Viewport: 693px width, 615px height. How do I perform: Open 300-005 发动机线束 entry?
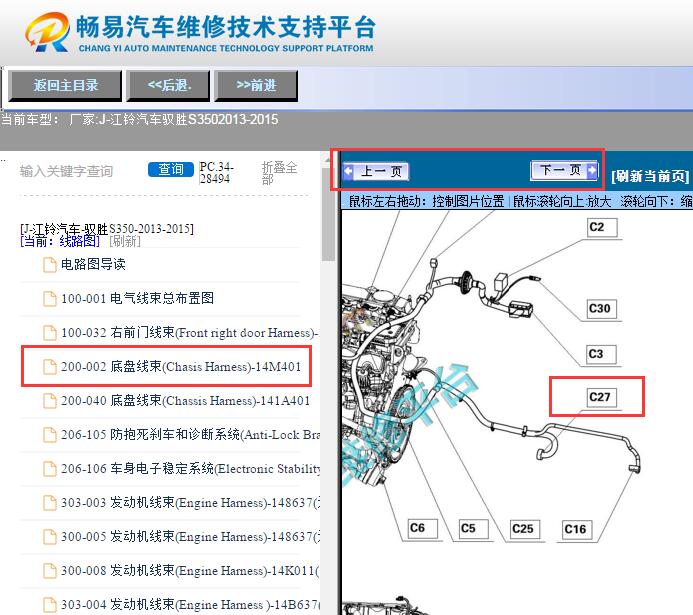pyautogui.click(x=190, y=536)
